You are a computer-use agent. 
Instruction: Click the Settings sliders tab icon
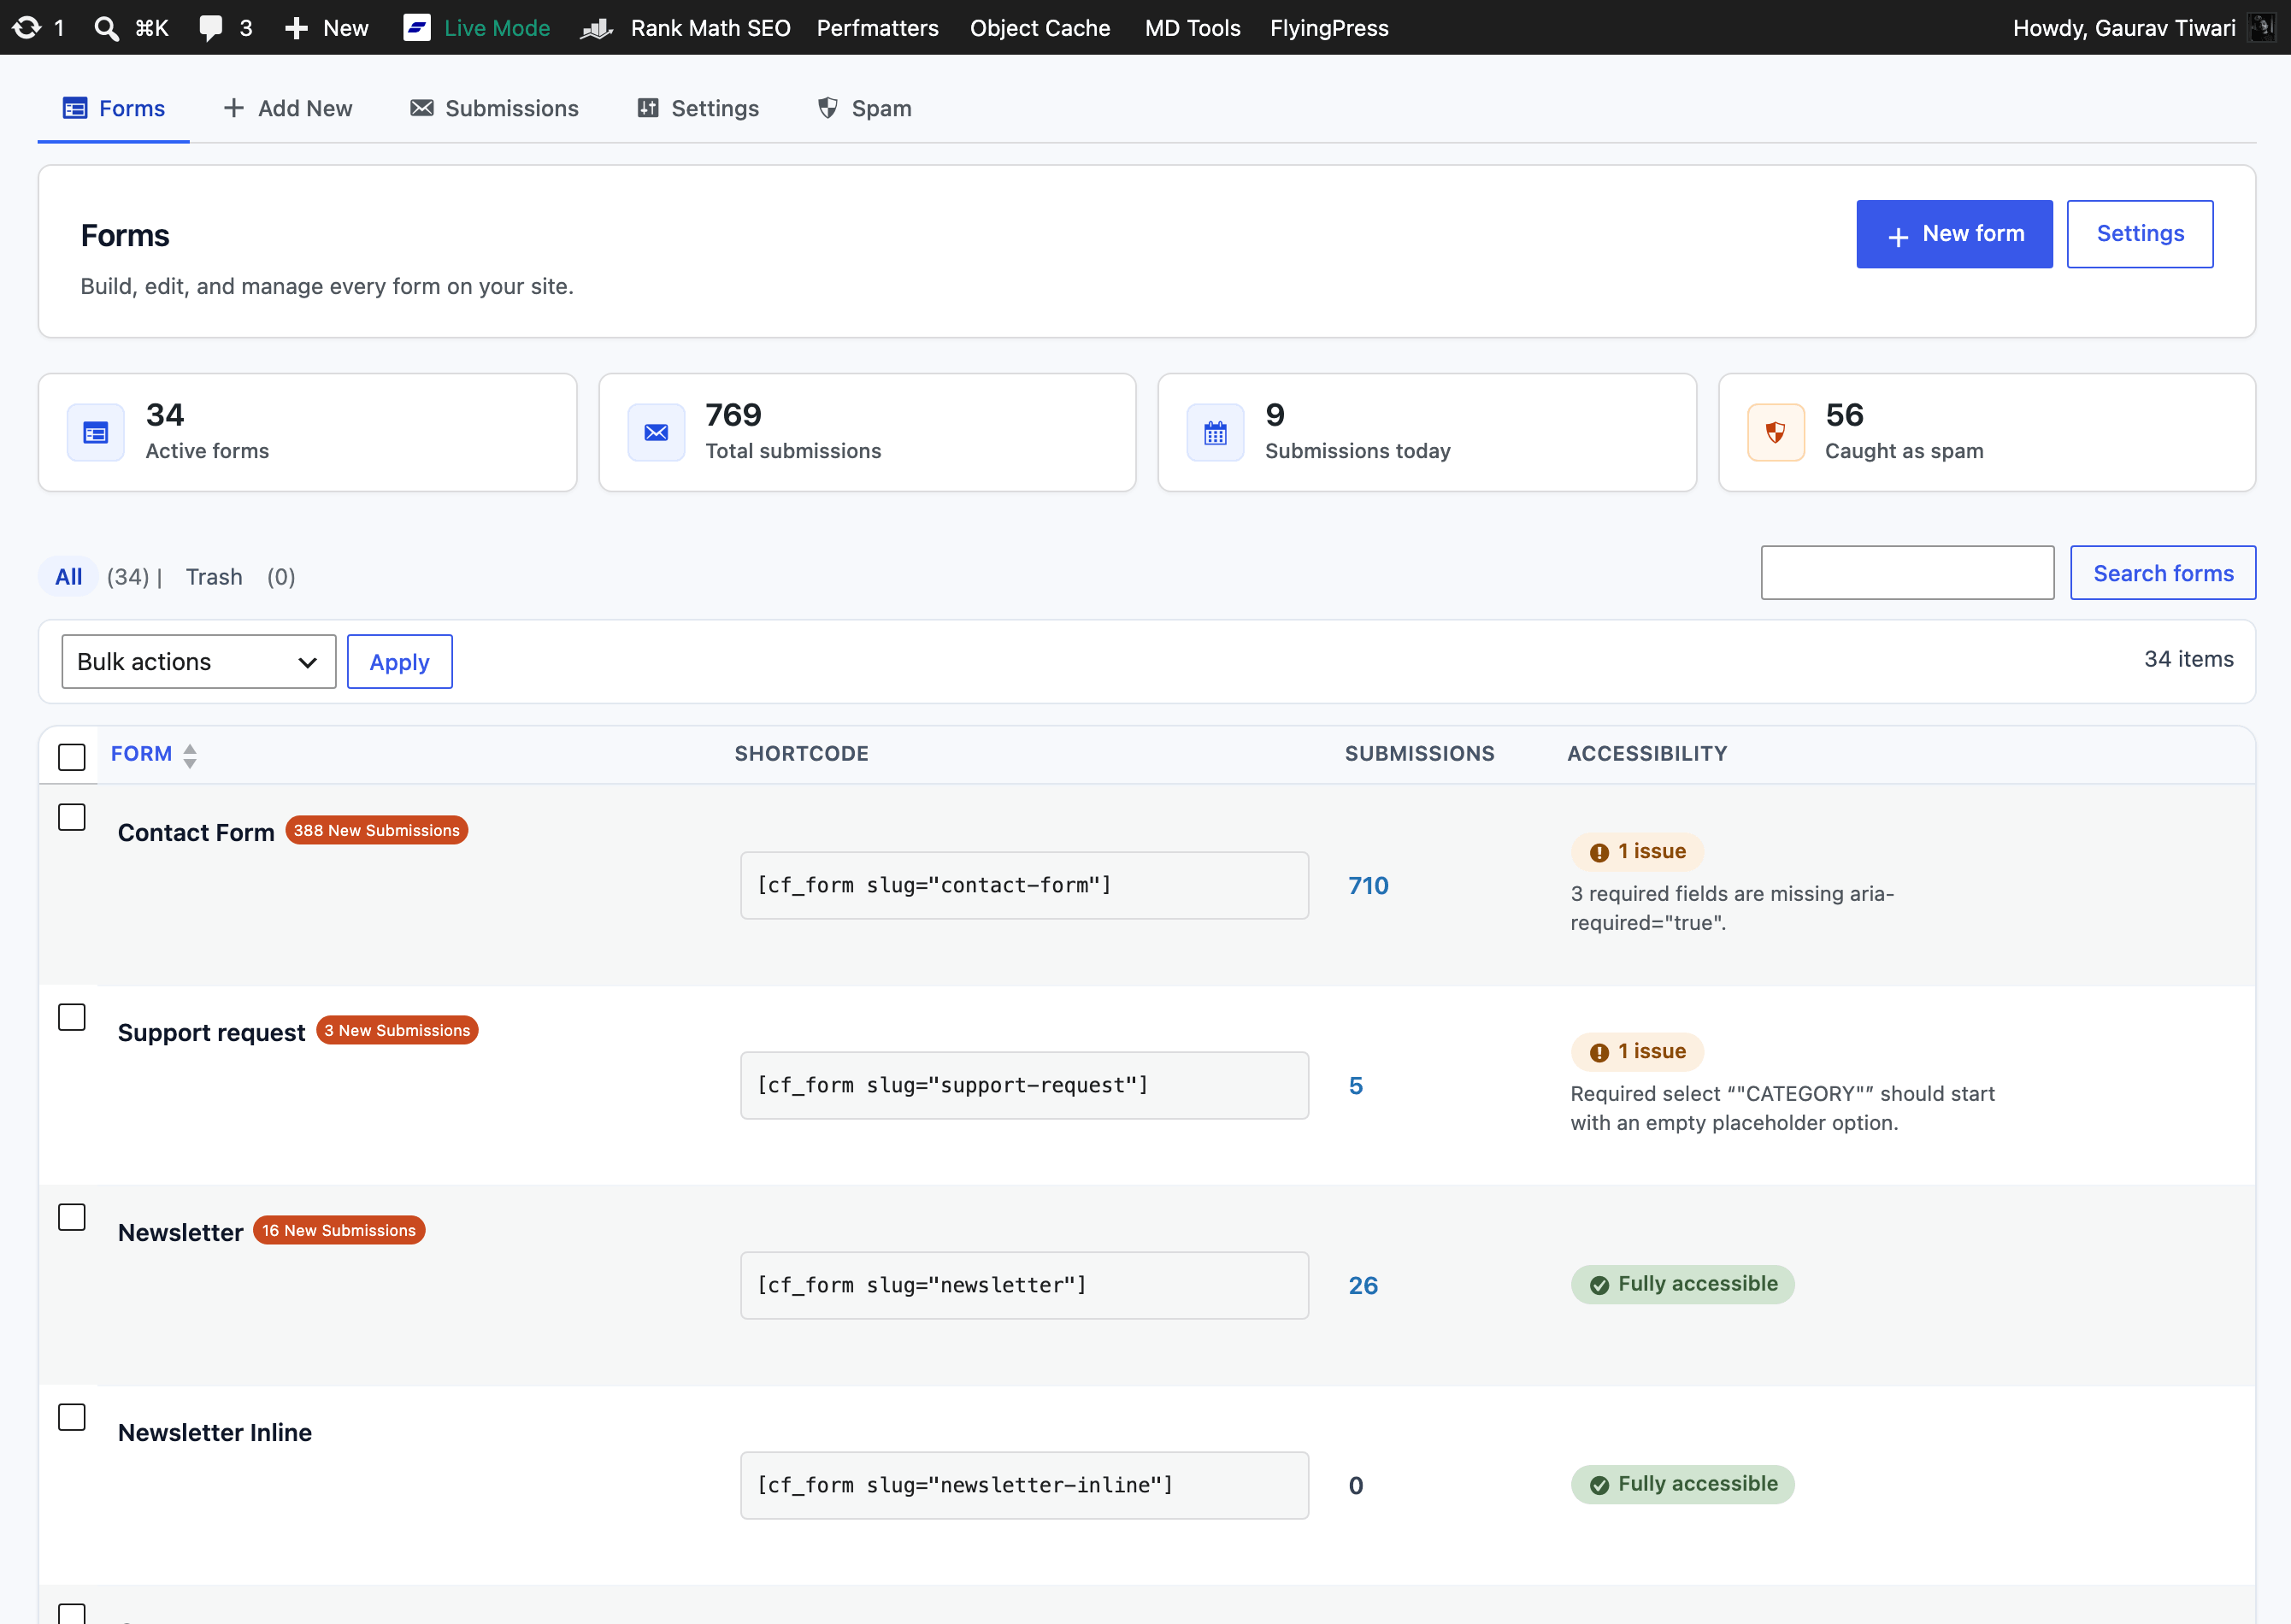(x=648, y=108)
